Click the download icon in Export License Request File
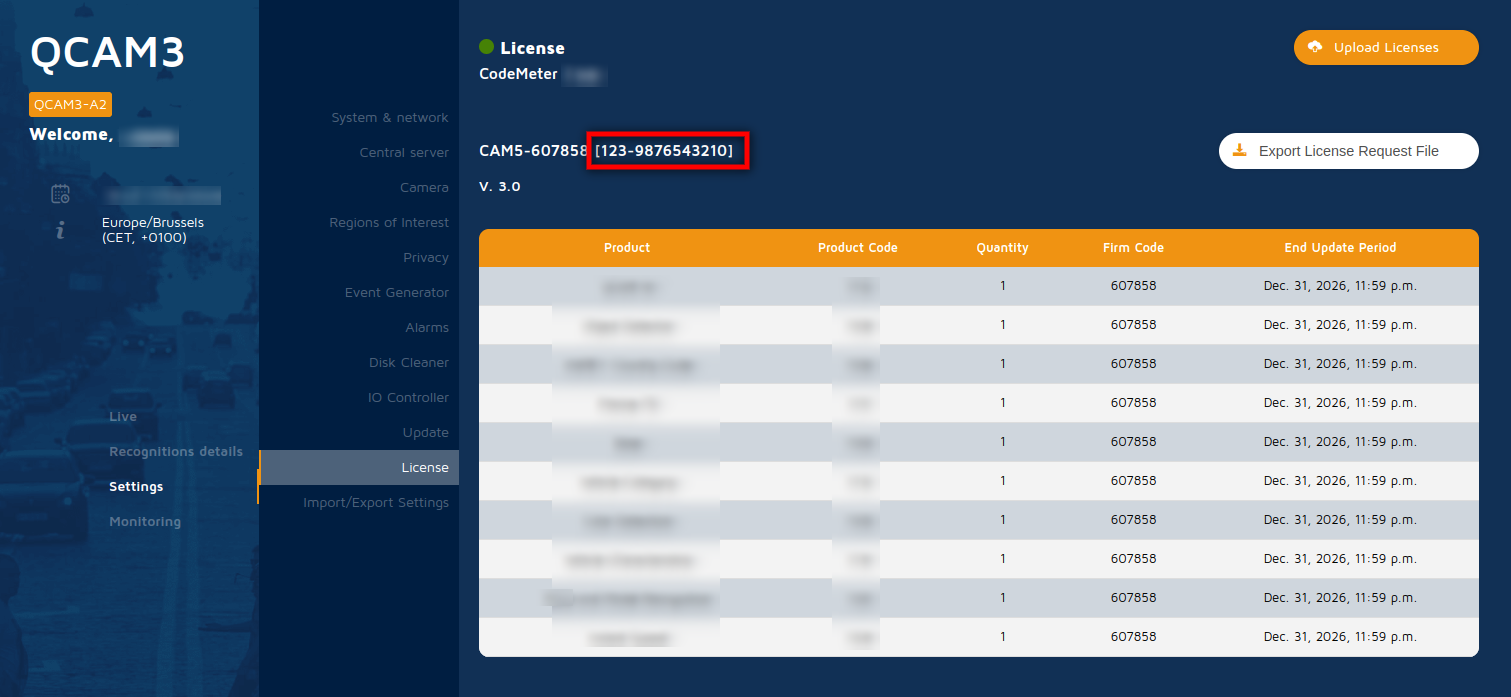Image resolution: width=1511 pixels, height=697 pixels. pyautogui.click(x=1240, y=151)
